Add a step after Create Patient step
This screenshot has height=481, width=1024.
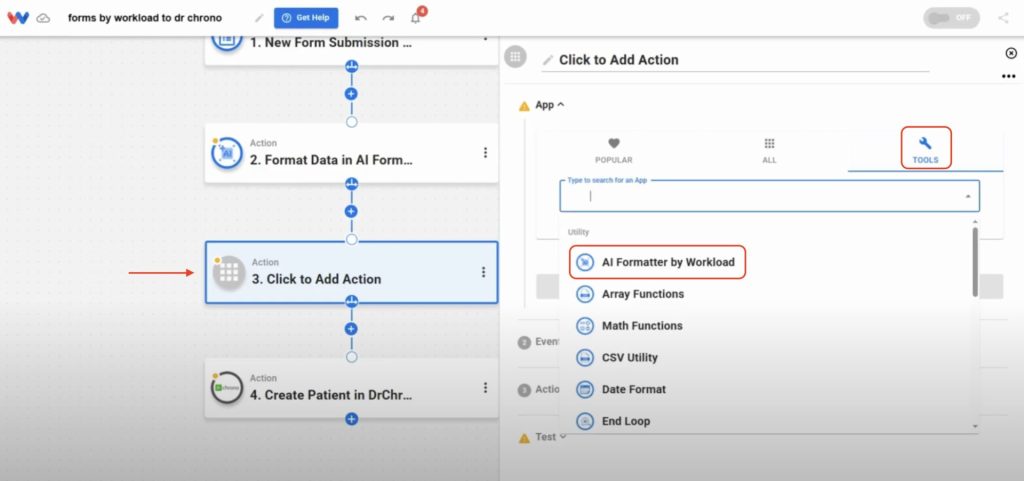click(351, 419)
